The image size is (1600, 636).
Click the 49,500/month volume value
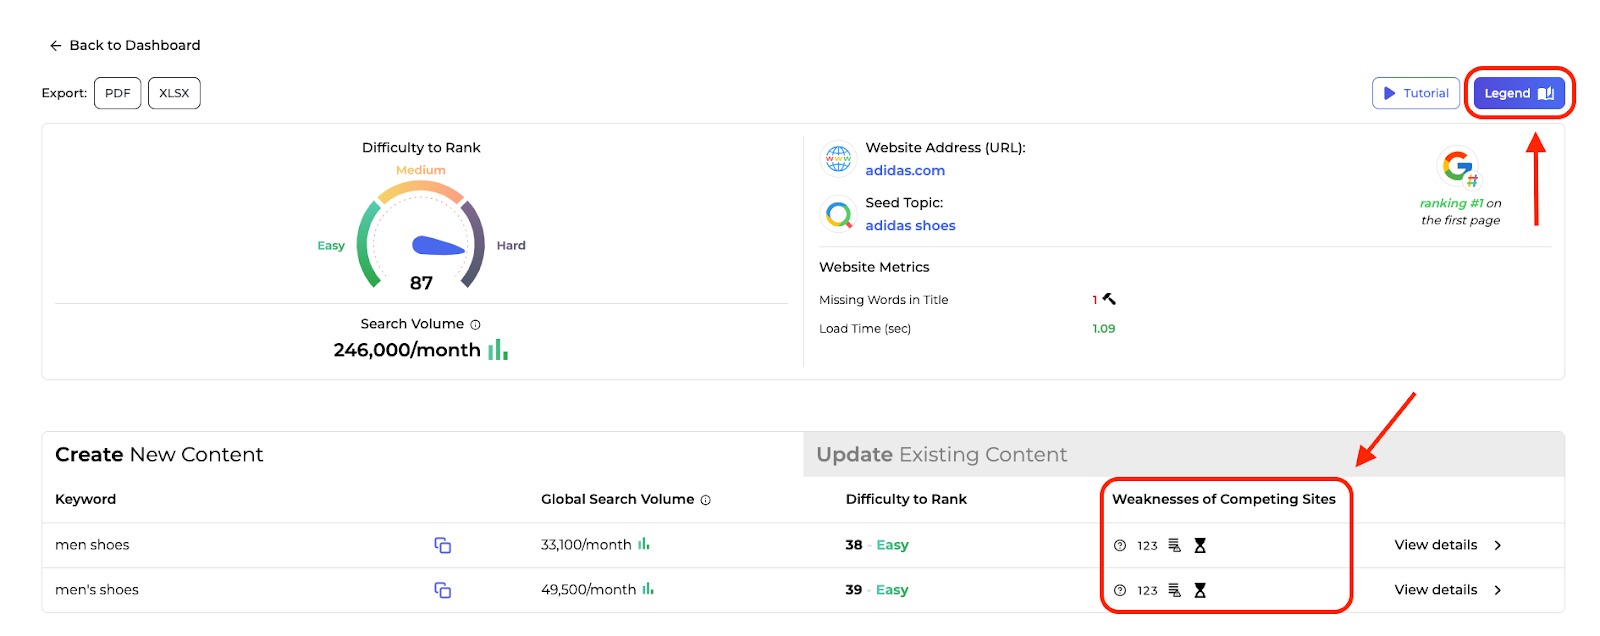[588, 590]
